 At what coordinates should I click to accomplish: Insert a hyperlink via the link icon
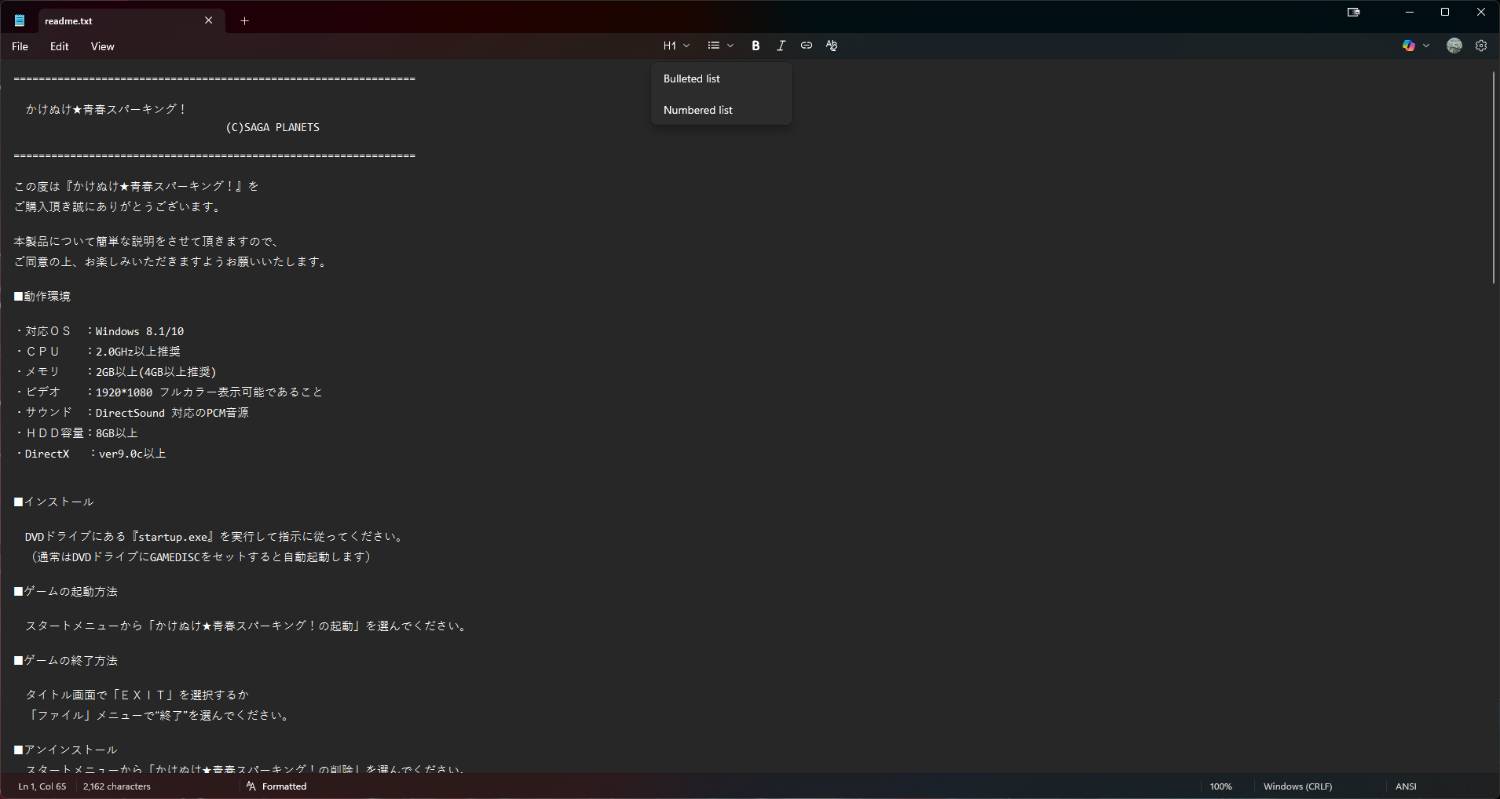[806, 46]
